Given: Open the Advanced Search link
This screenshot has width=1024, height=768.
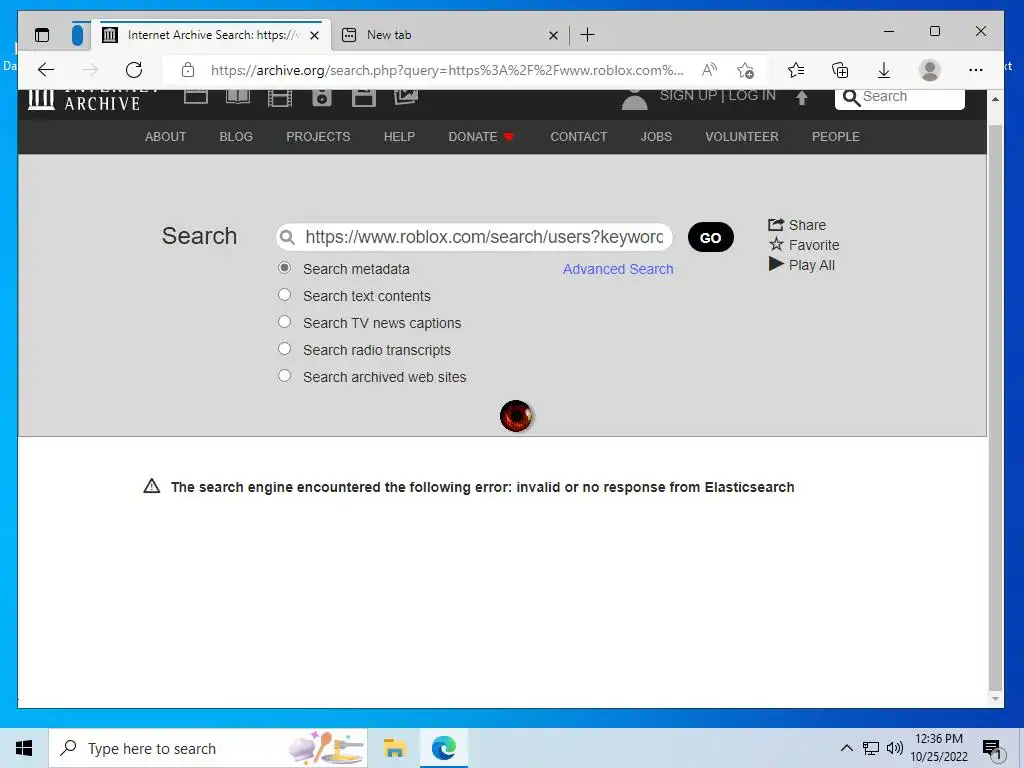Looking at the screenshot, I should coord(618,269).
